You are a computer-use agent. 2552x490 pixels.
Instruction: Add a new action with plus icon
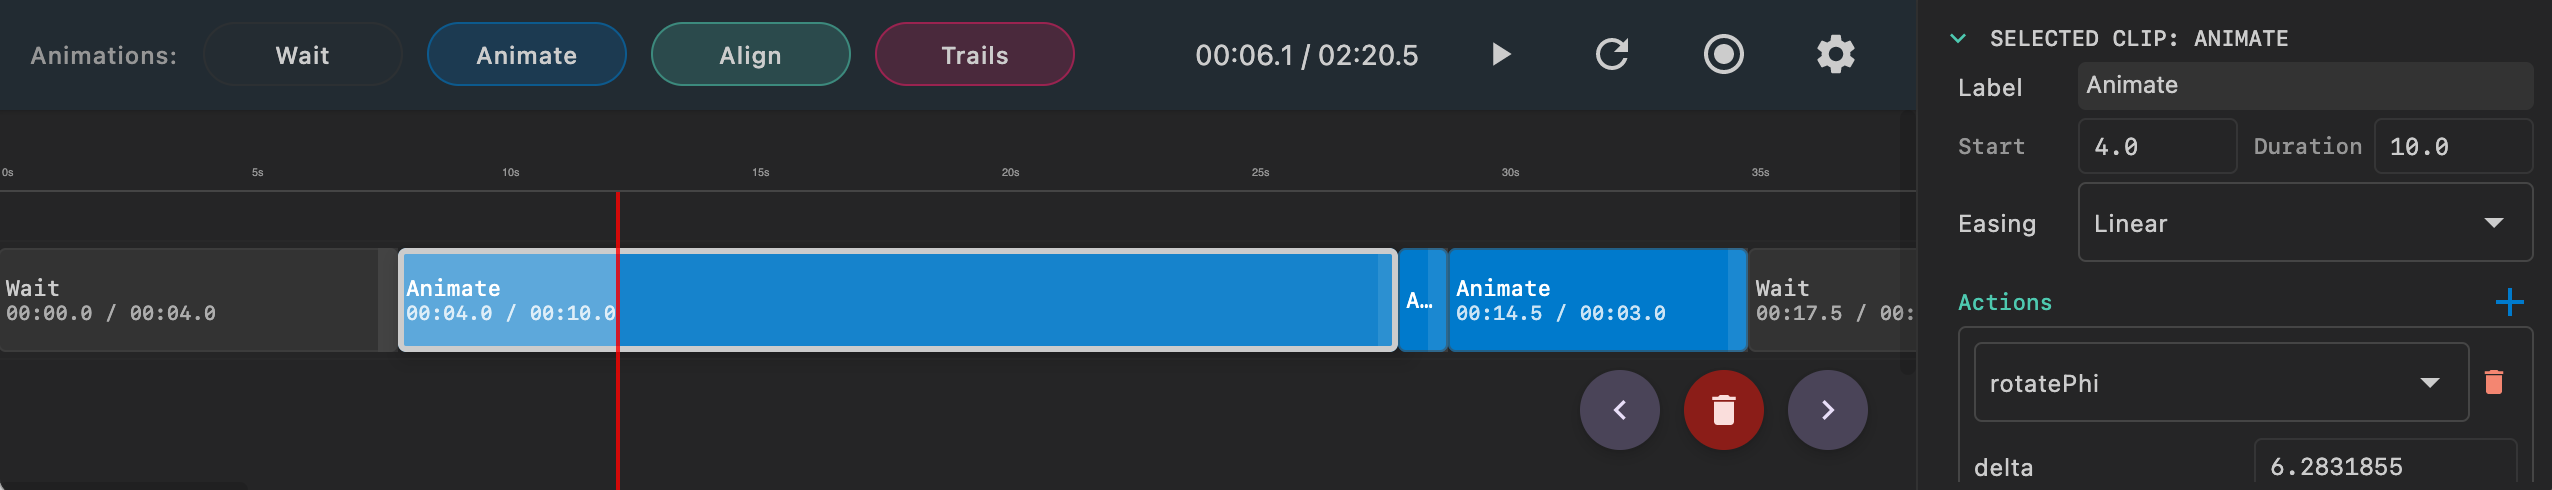[2509, 302]
